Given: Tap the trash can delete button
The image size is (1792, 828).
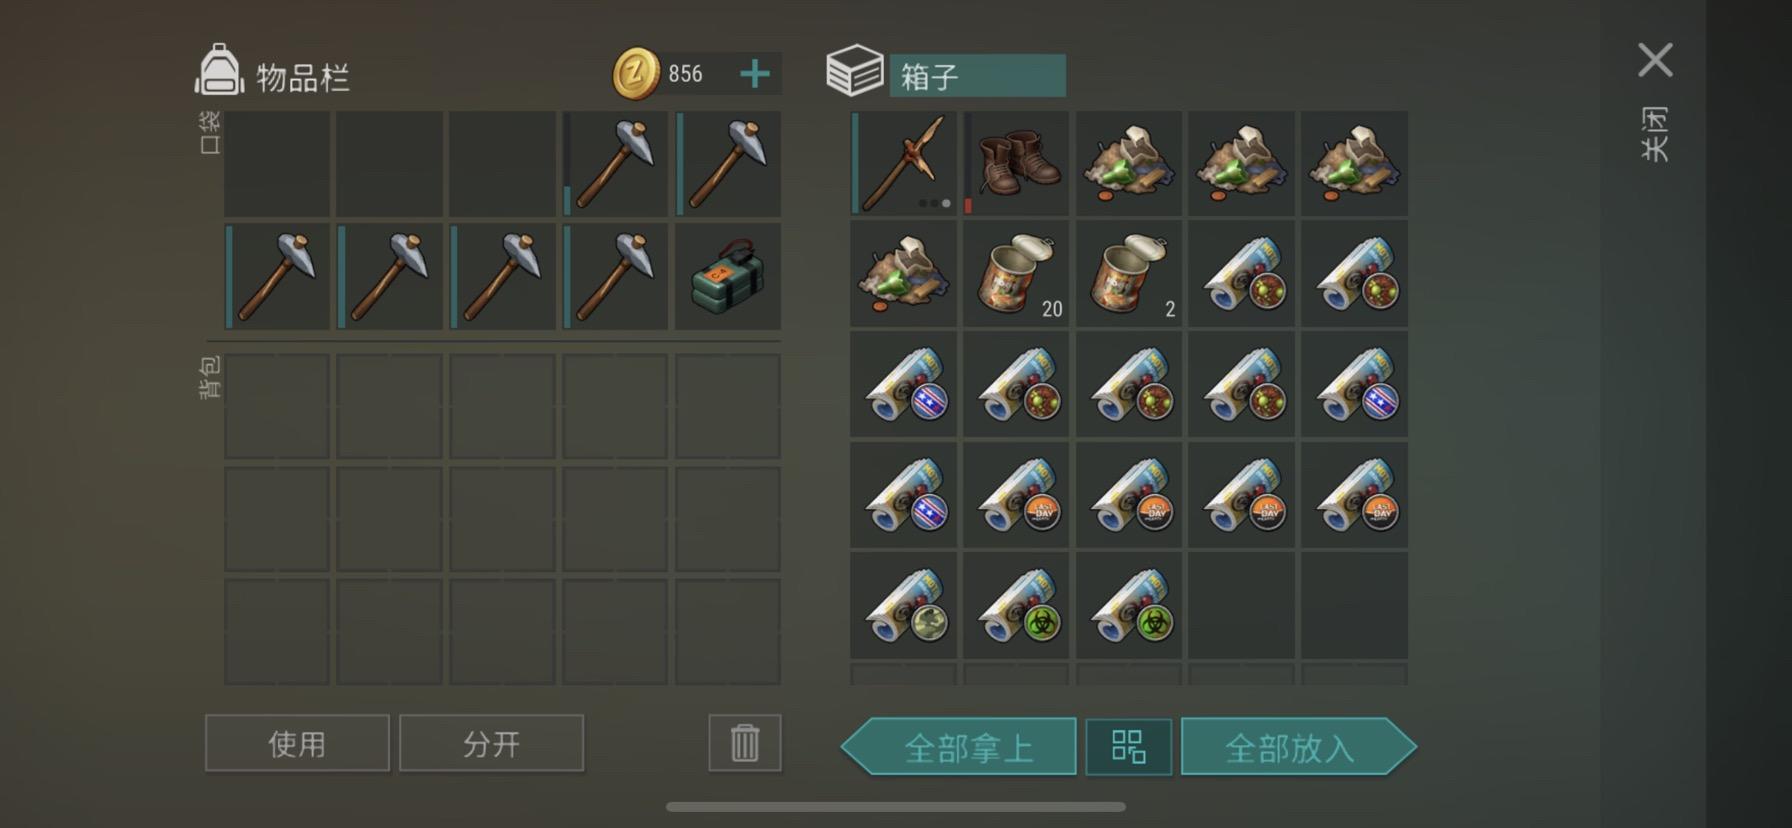Looking at the screenshot, I should pyautogui.click(x=745, y=743).
